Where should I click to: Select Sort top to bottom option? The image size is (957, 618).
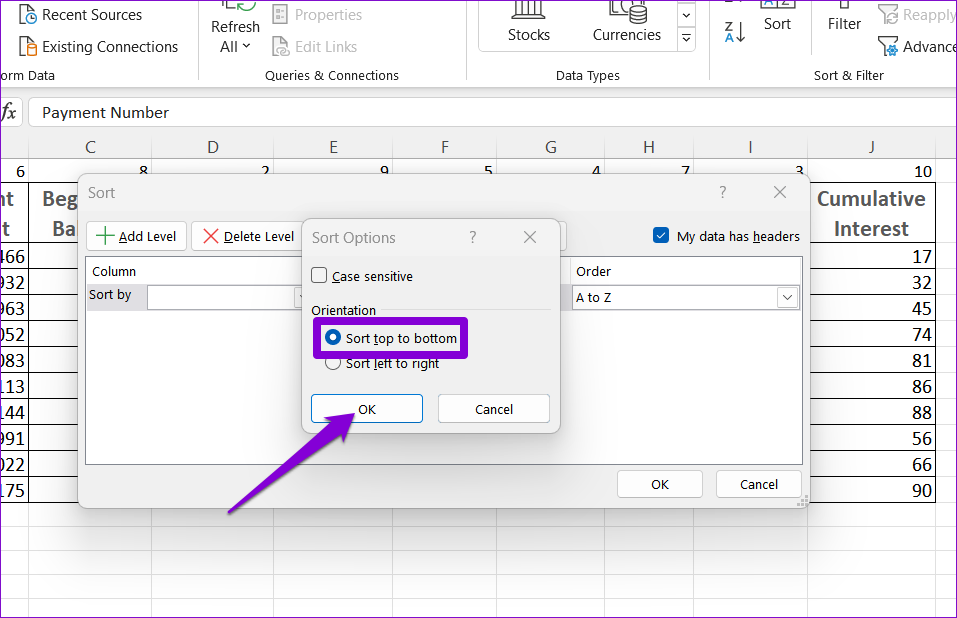[333, 338]
